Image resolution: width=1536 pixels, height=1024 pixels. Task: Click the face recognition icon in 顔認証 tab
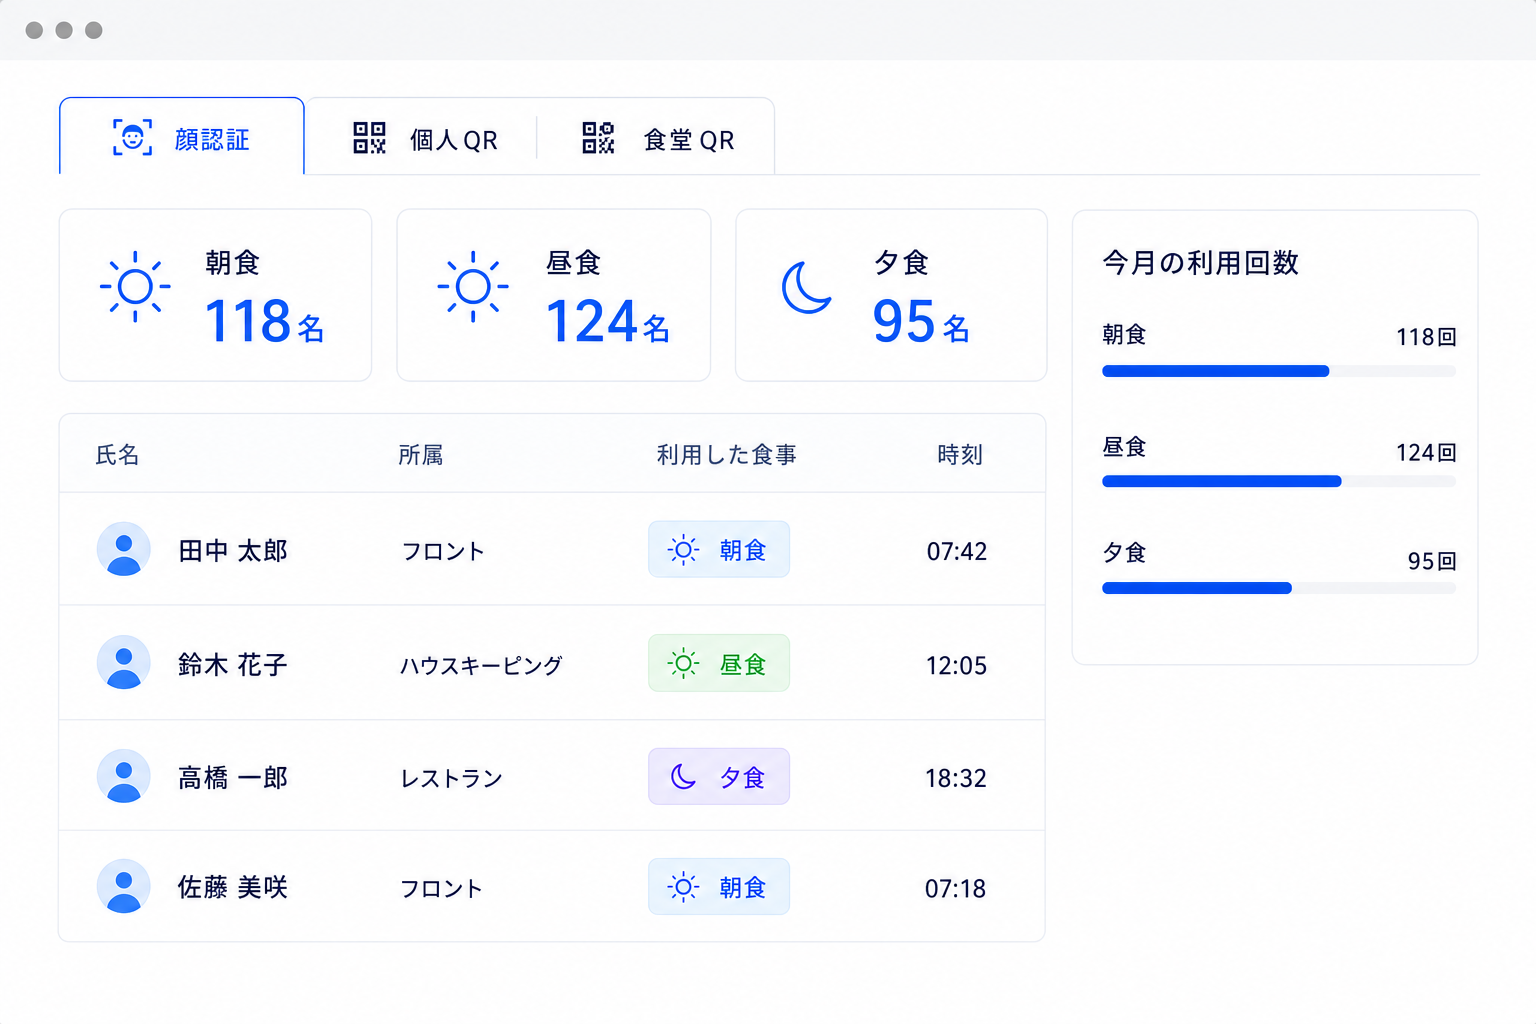click(132, 138)
